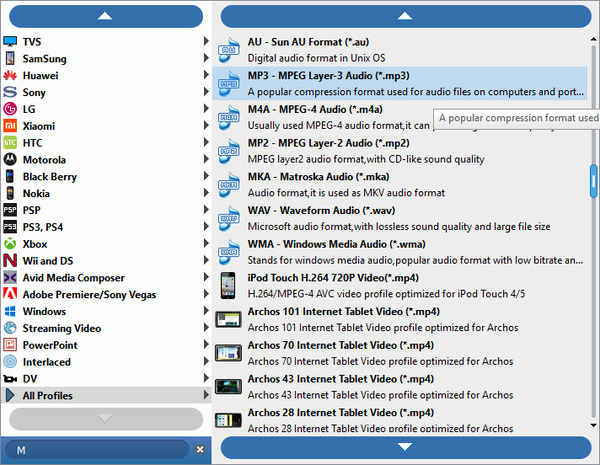Click the Streaming Video globe icon
This screenshot has width=600, height=465.
pos(10,328)
